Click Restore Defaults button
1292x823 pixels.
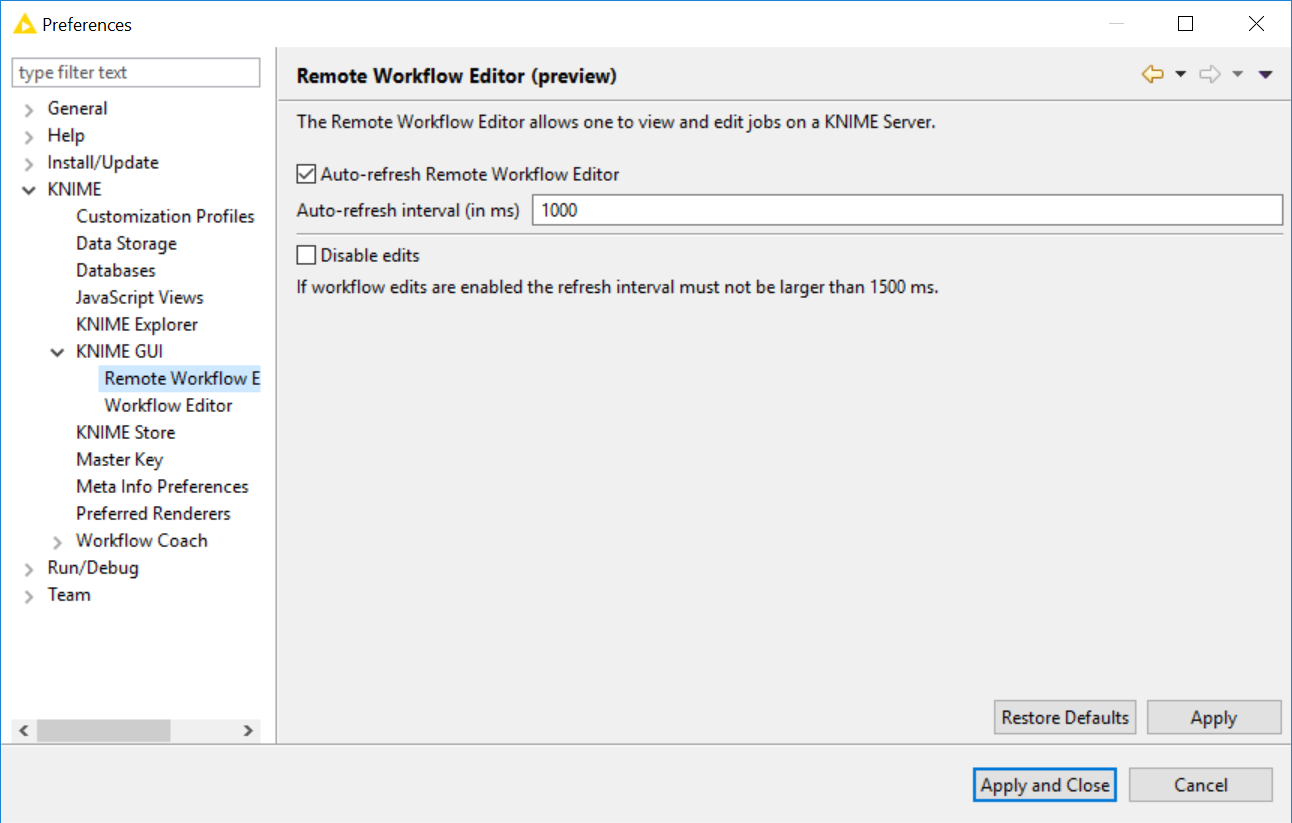[1065, 717]
